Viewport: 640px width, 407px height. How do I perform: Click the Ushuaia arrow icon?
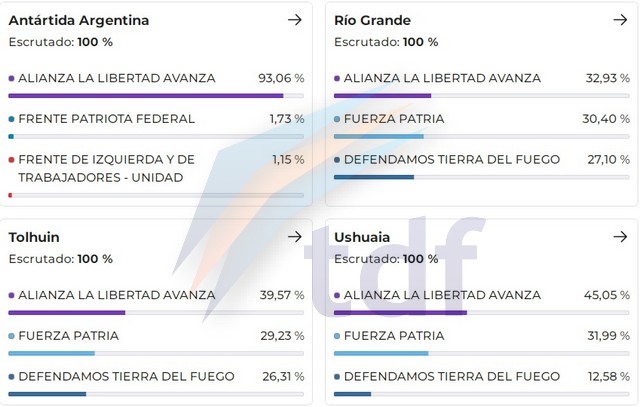[620, 236]
